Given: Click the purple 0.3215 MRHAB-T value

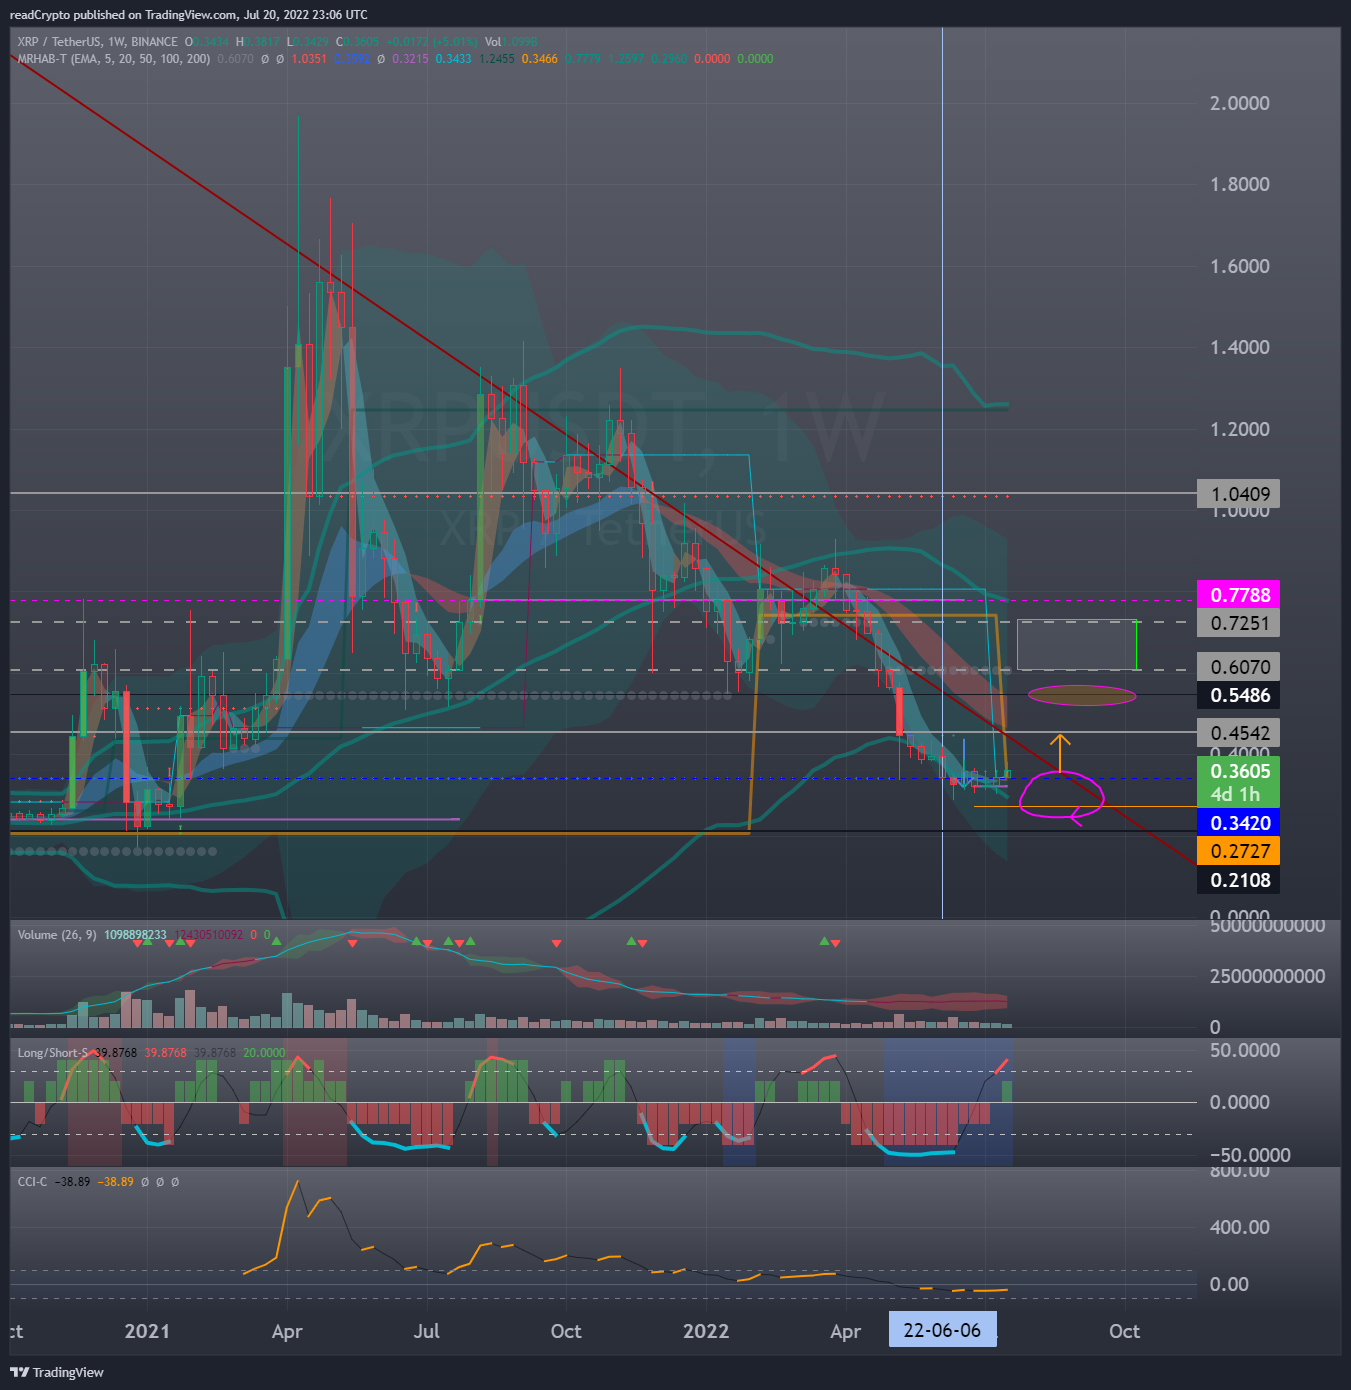Looking at the screenshot, I should pos(410,59).
